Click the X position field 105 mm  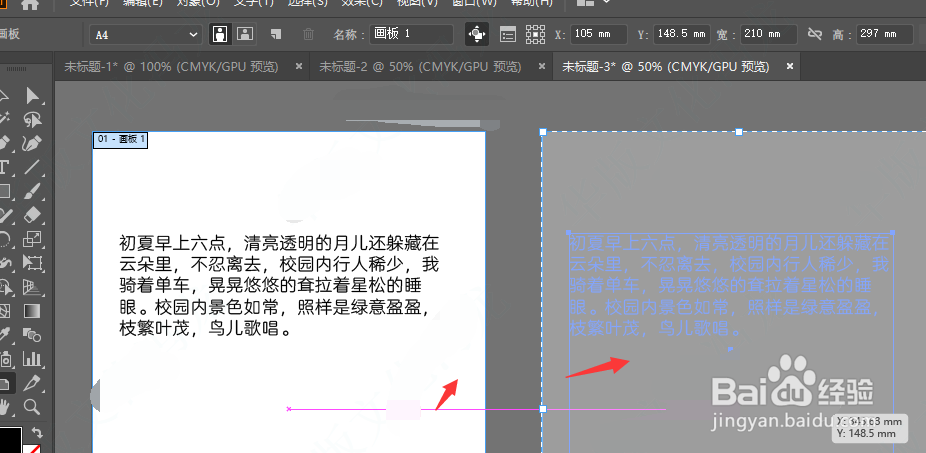pyautogui.click(x=599, y=34)
